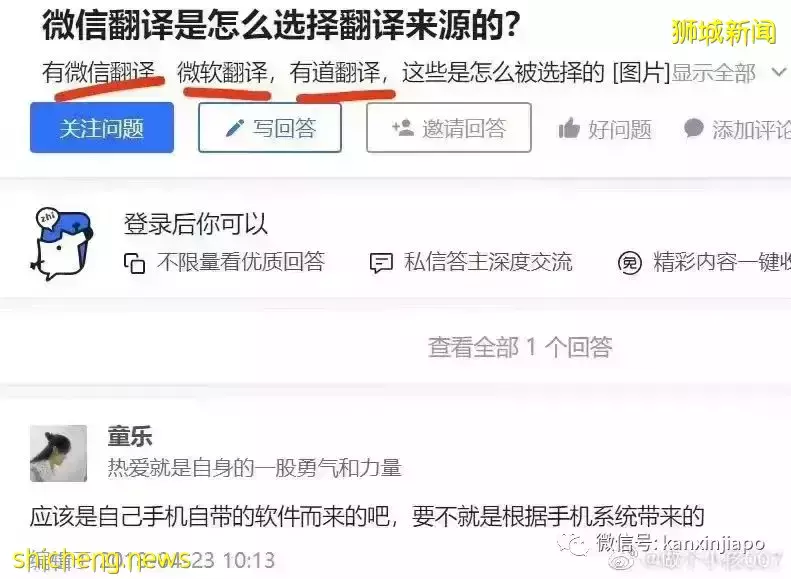Open the 童乐 username profile
Screen dimensions: 791x579
[130, 436]
